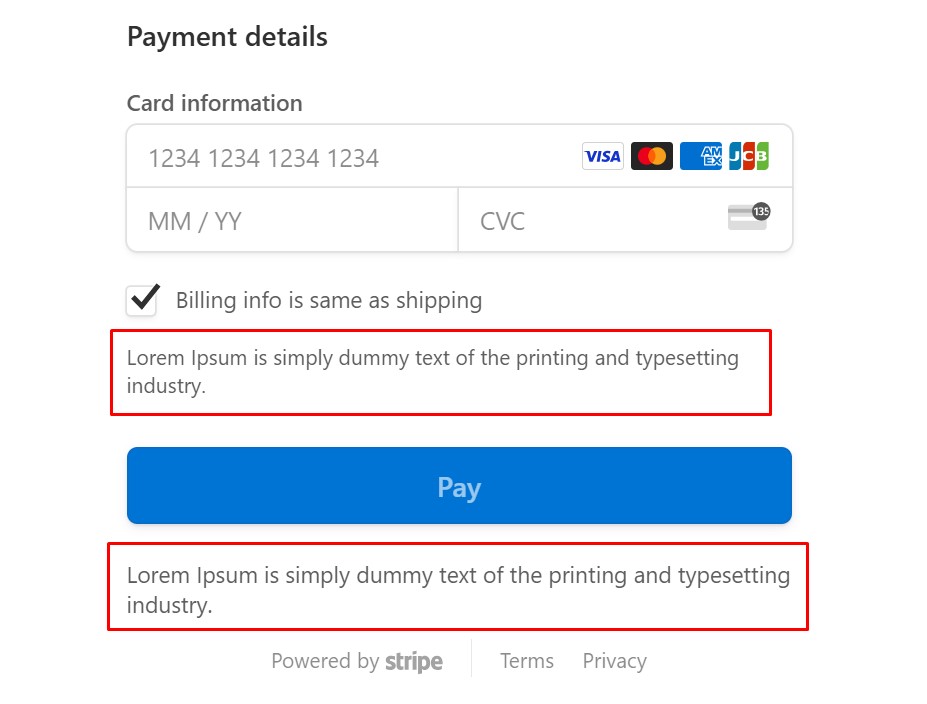Open the Privacy link
Viewport: 927px width, 704px height.
(614, 661)
